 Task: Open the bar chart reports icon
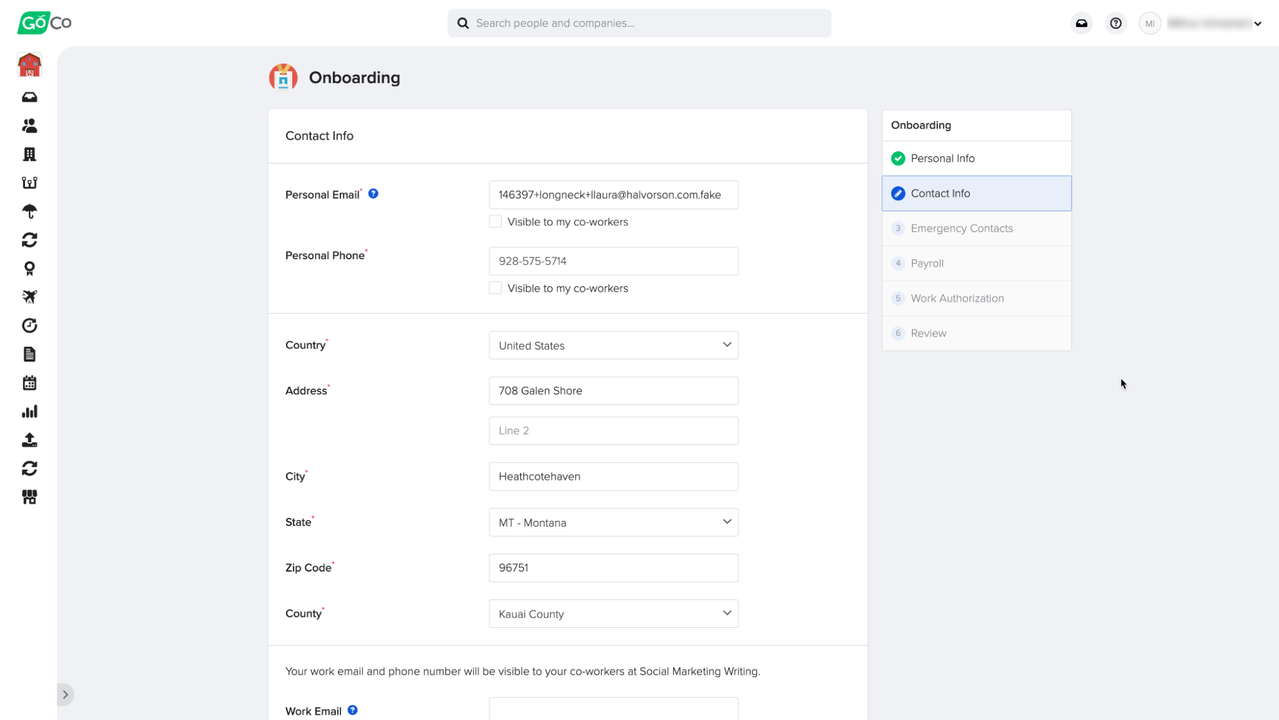coord(29,411)
